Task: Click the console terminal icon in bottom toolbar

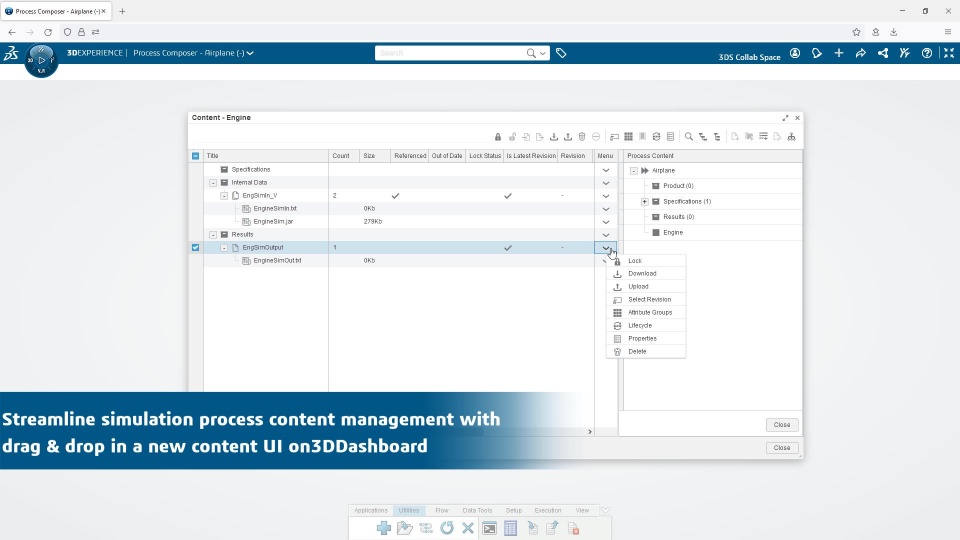Action: point(489,528)
